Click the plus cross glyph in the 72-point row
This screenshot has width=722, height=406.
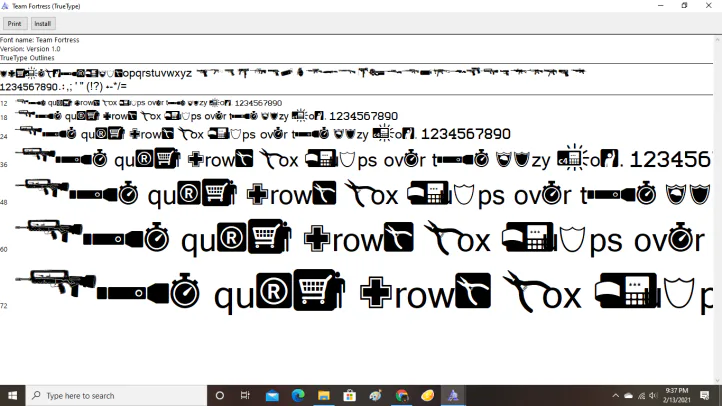(376, 292)
